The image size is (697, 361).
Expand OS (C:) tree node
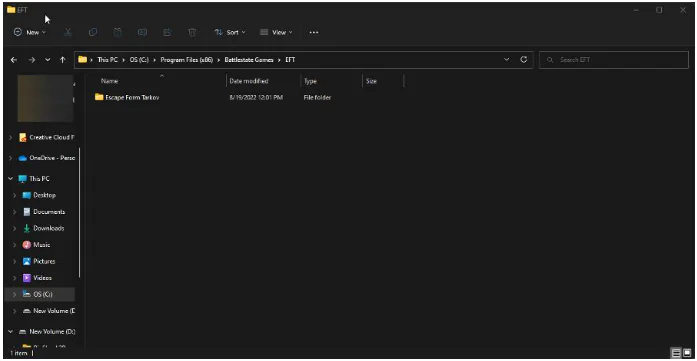(x=15, y=294)
